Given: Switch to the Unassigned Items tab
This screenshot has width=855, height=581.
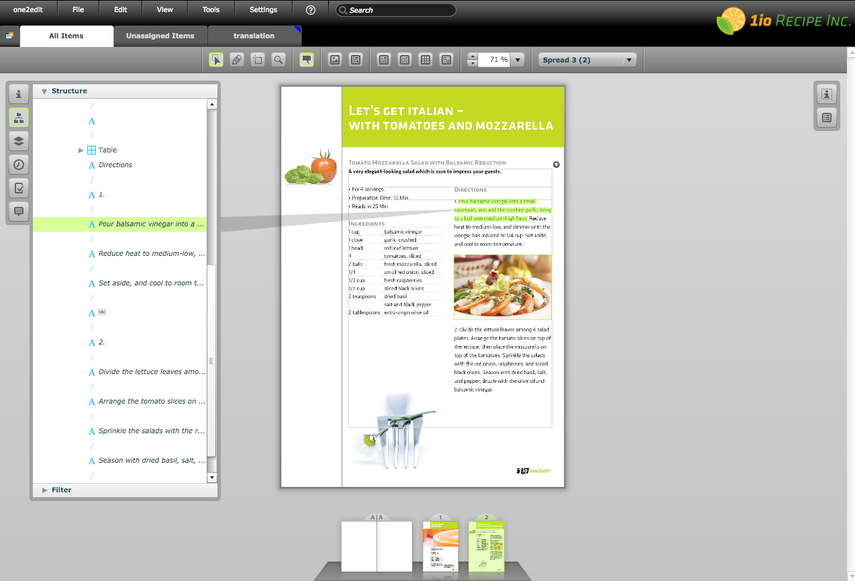Looking at the screenshot, I should tap(160, 36).
